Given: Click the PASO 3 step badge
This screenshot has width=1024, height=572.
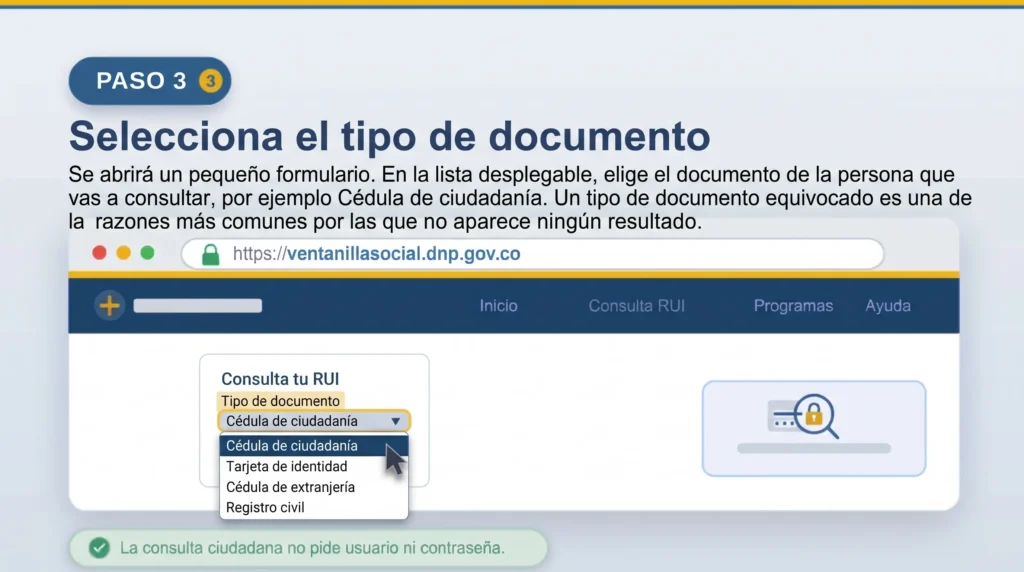Looking at the screenshot, I should 150,81.
